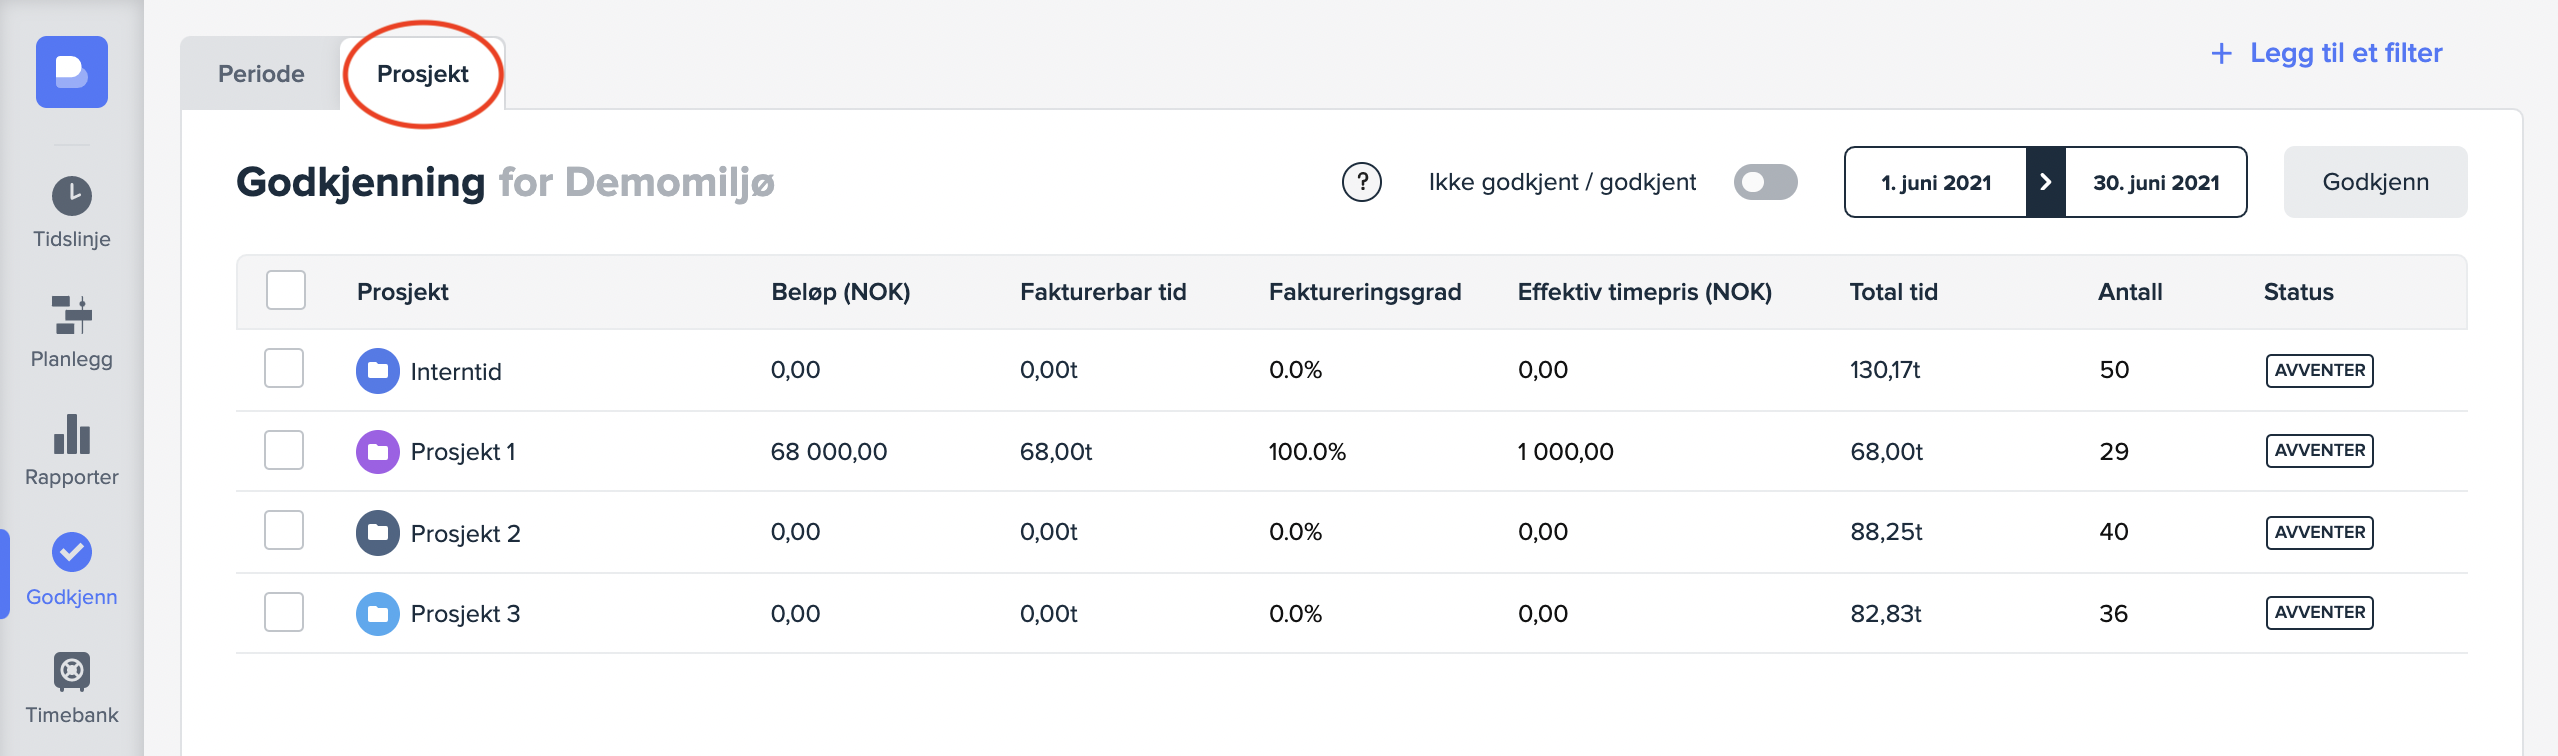Go to Rapporter bar chart icon
Viewport: 2558px width, 756px height.
pyautogui.click(x=71, y=435)
